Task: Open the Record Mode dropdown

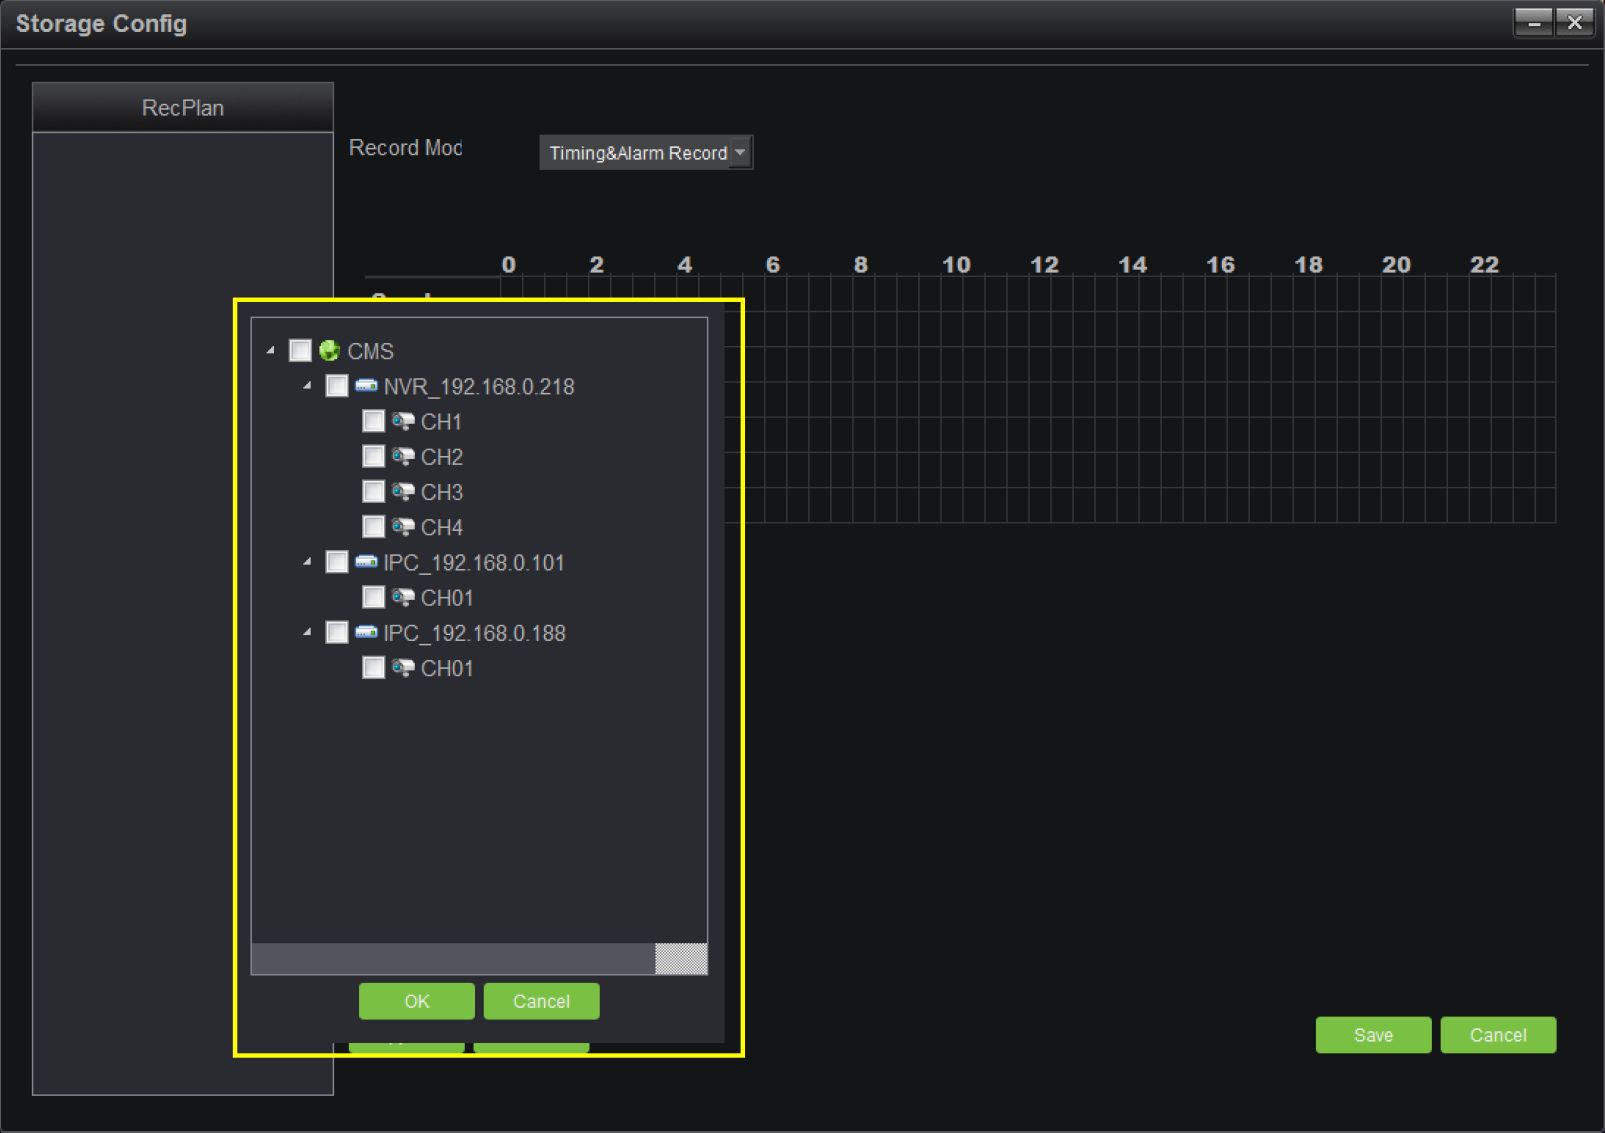Action: point(645,153)
